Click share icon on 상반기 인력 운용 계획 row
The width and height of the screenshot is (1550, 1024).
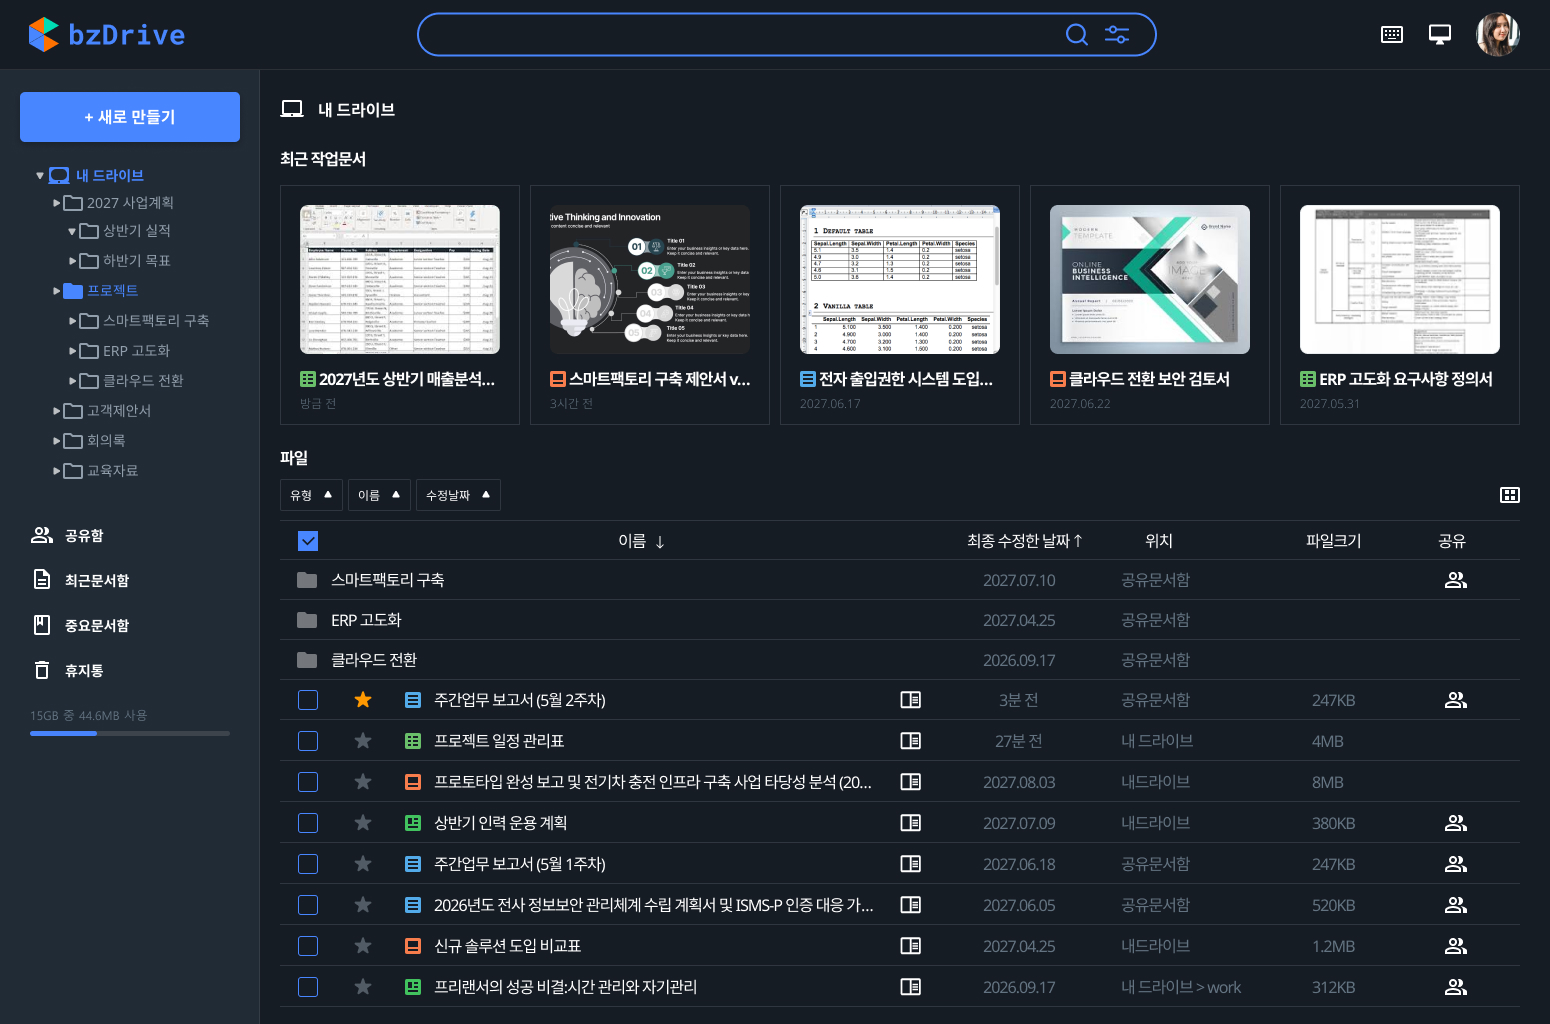click(1456, 823)
